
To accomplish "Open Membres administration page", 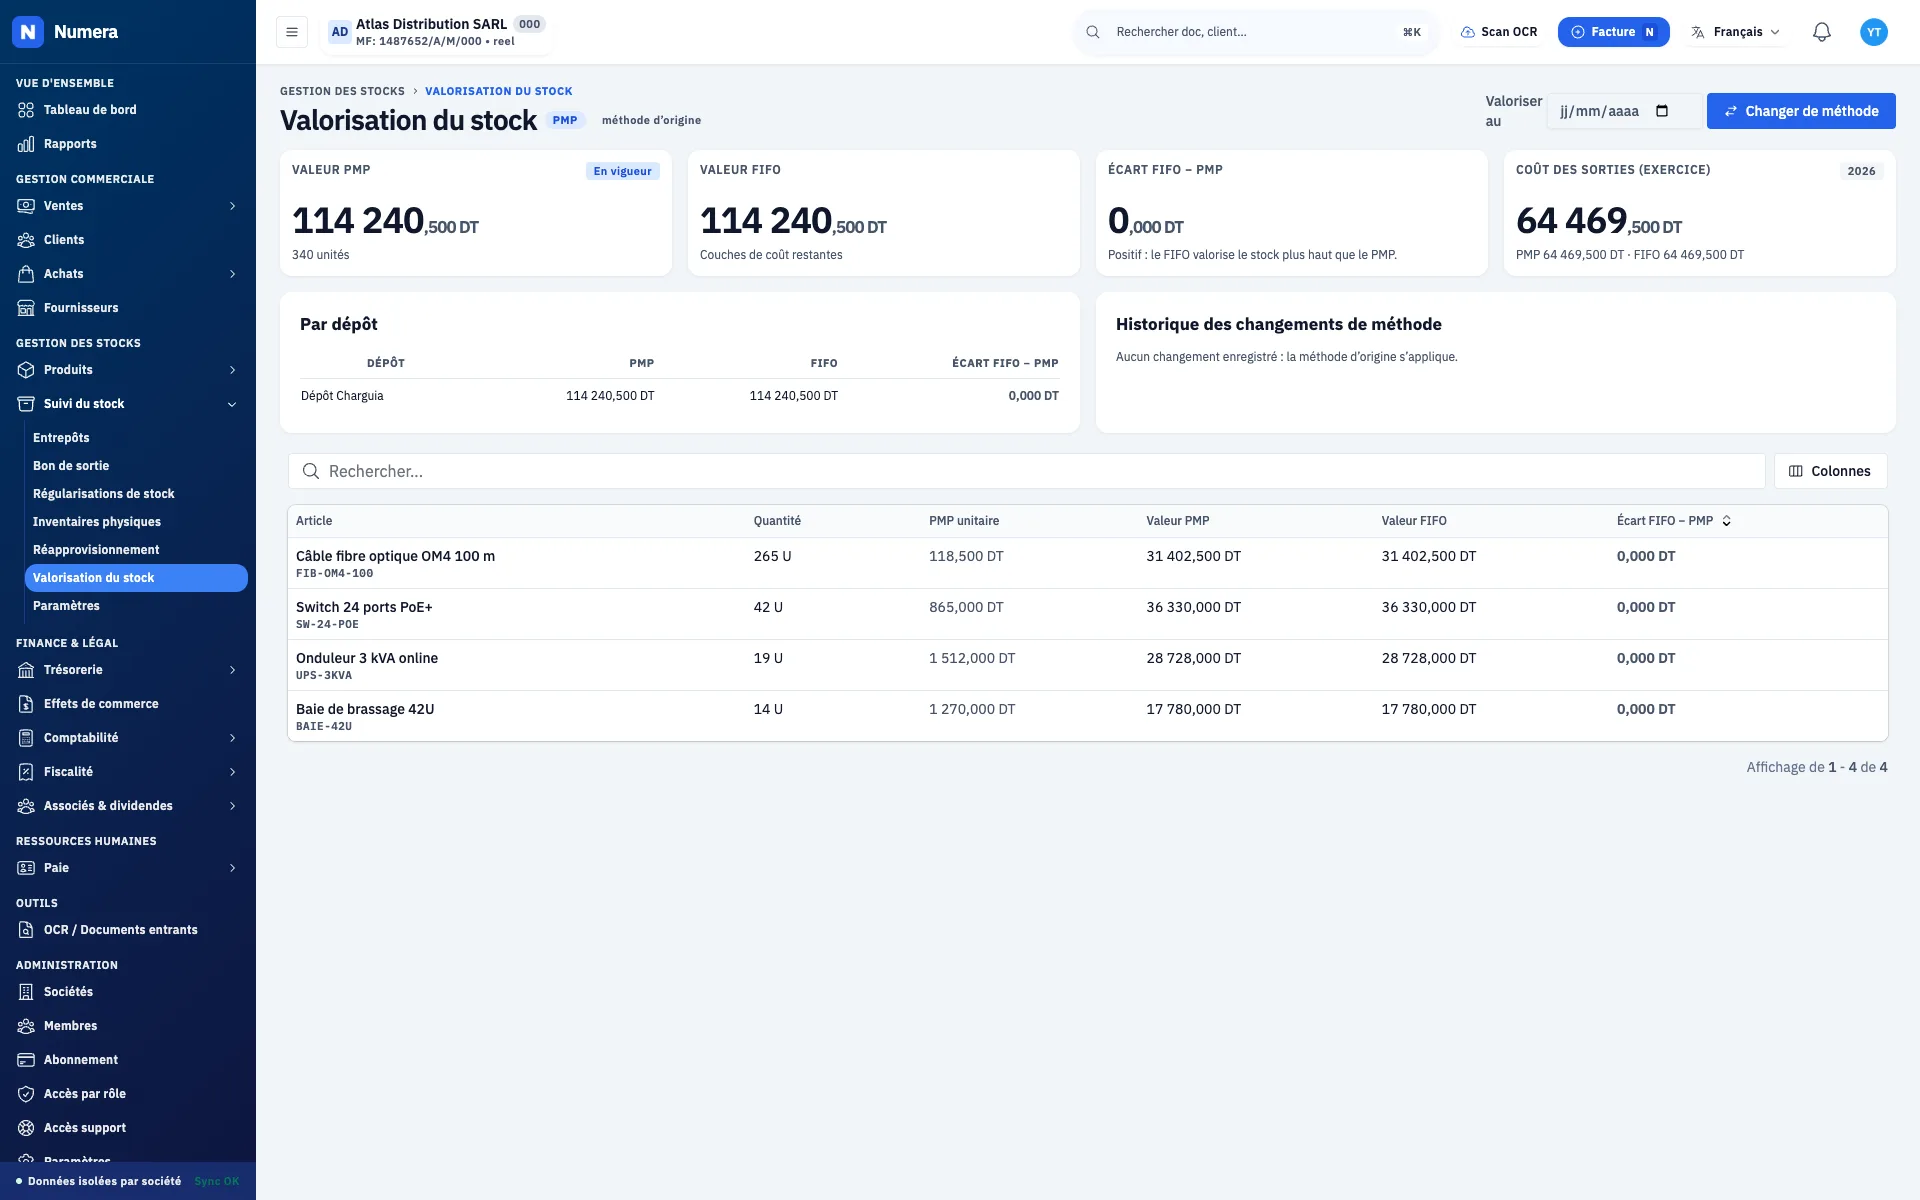I will 128,1026.
